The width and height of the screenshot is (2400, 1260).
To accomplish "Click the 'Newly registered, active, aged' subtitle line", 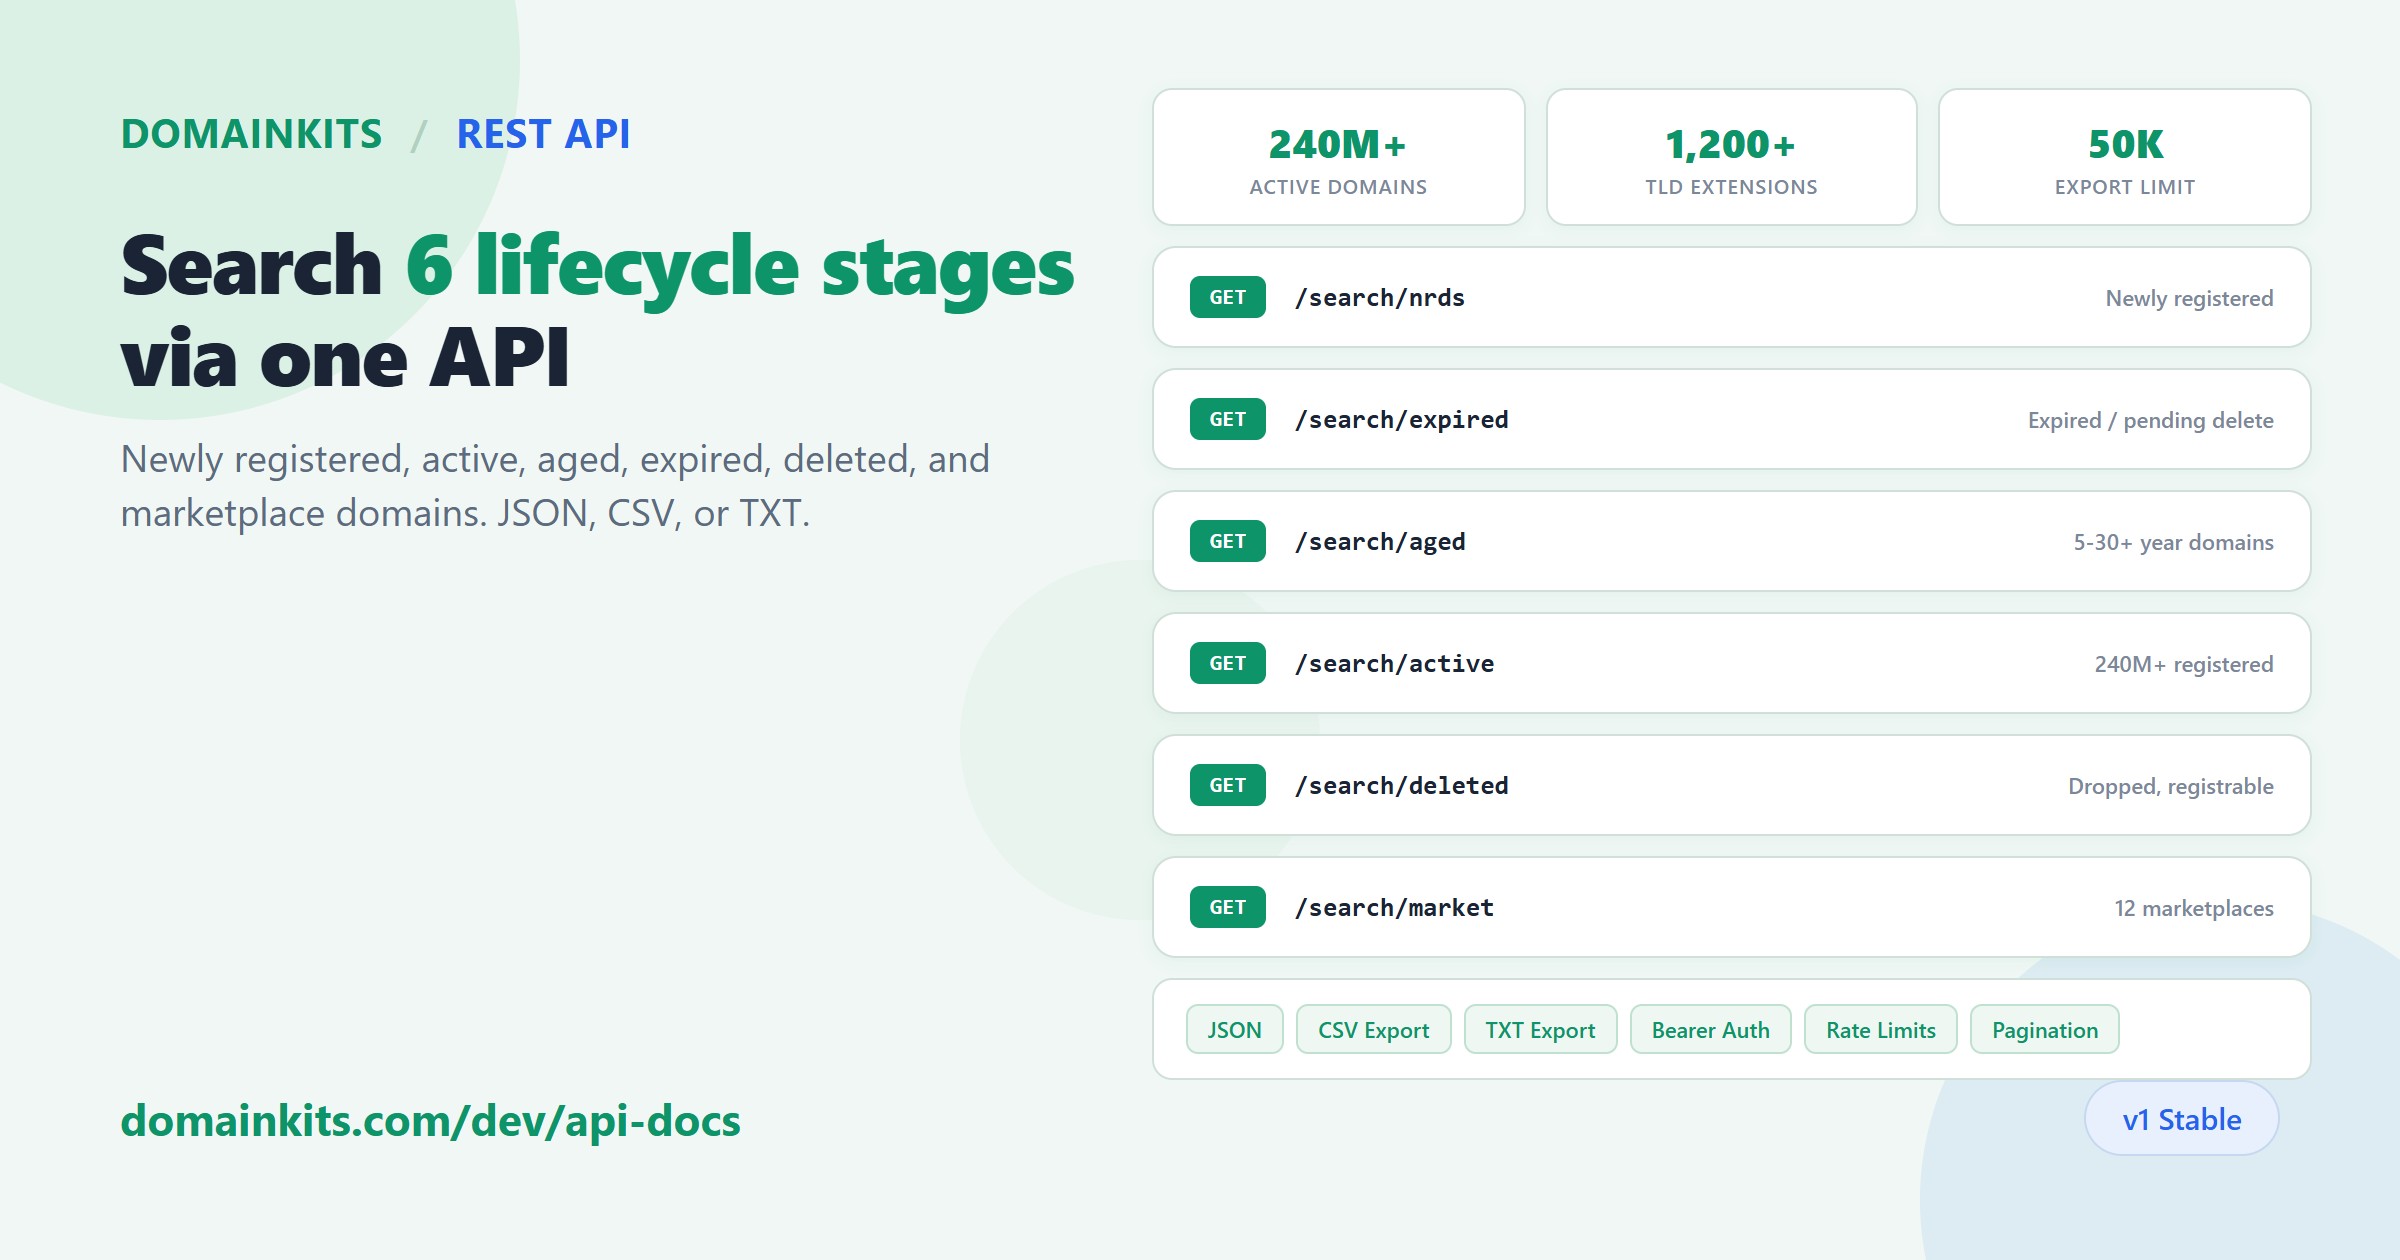I will click(555, 460).
